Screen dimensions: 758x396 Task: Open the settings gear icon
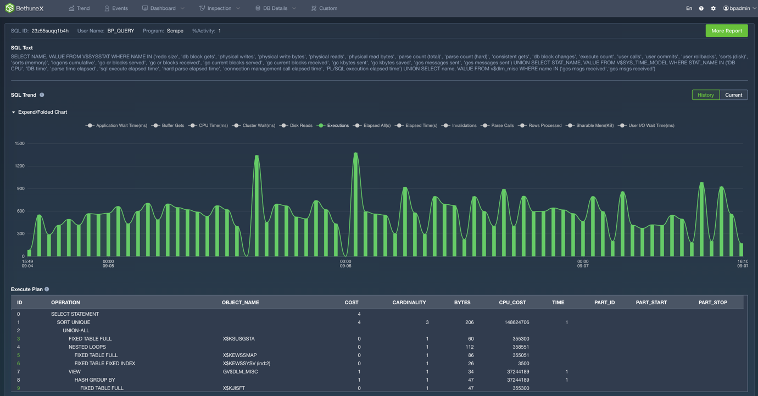[x=713, y=8]
